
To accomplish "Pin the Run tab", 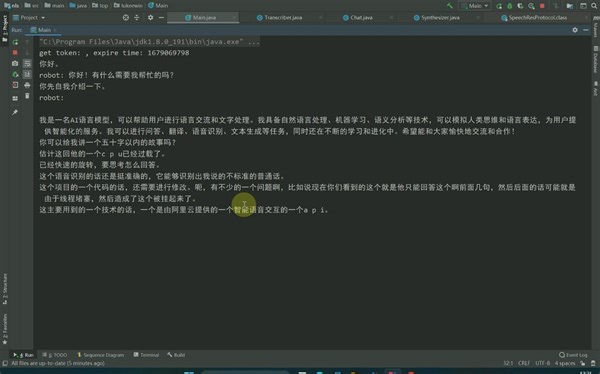I will click(15, 112).
